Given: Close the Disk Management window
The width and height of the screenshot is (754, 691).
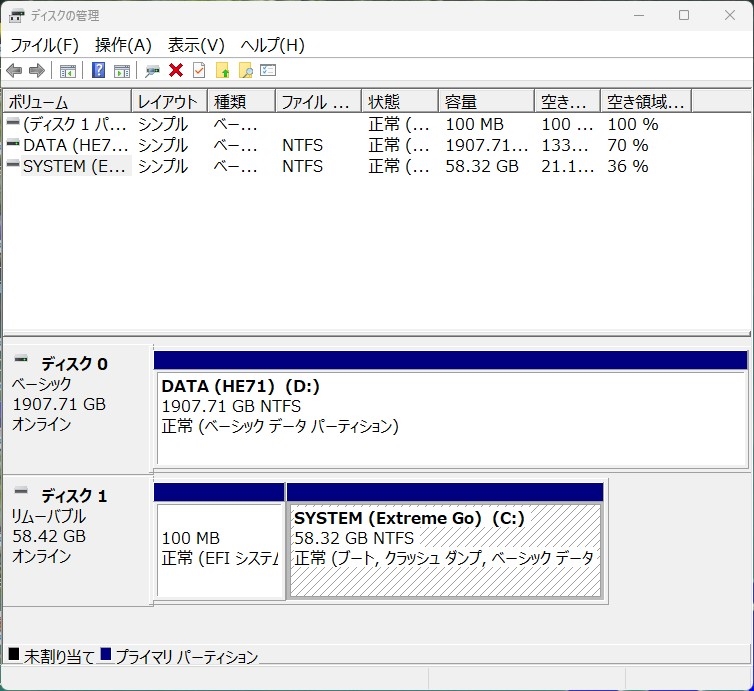Looking at the screenshot, I should 729,15.
